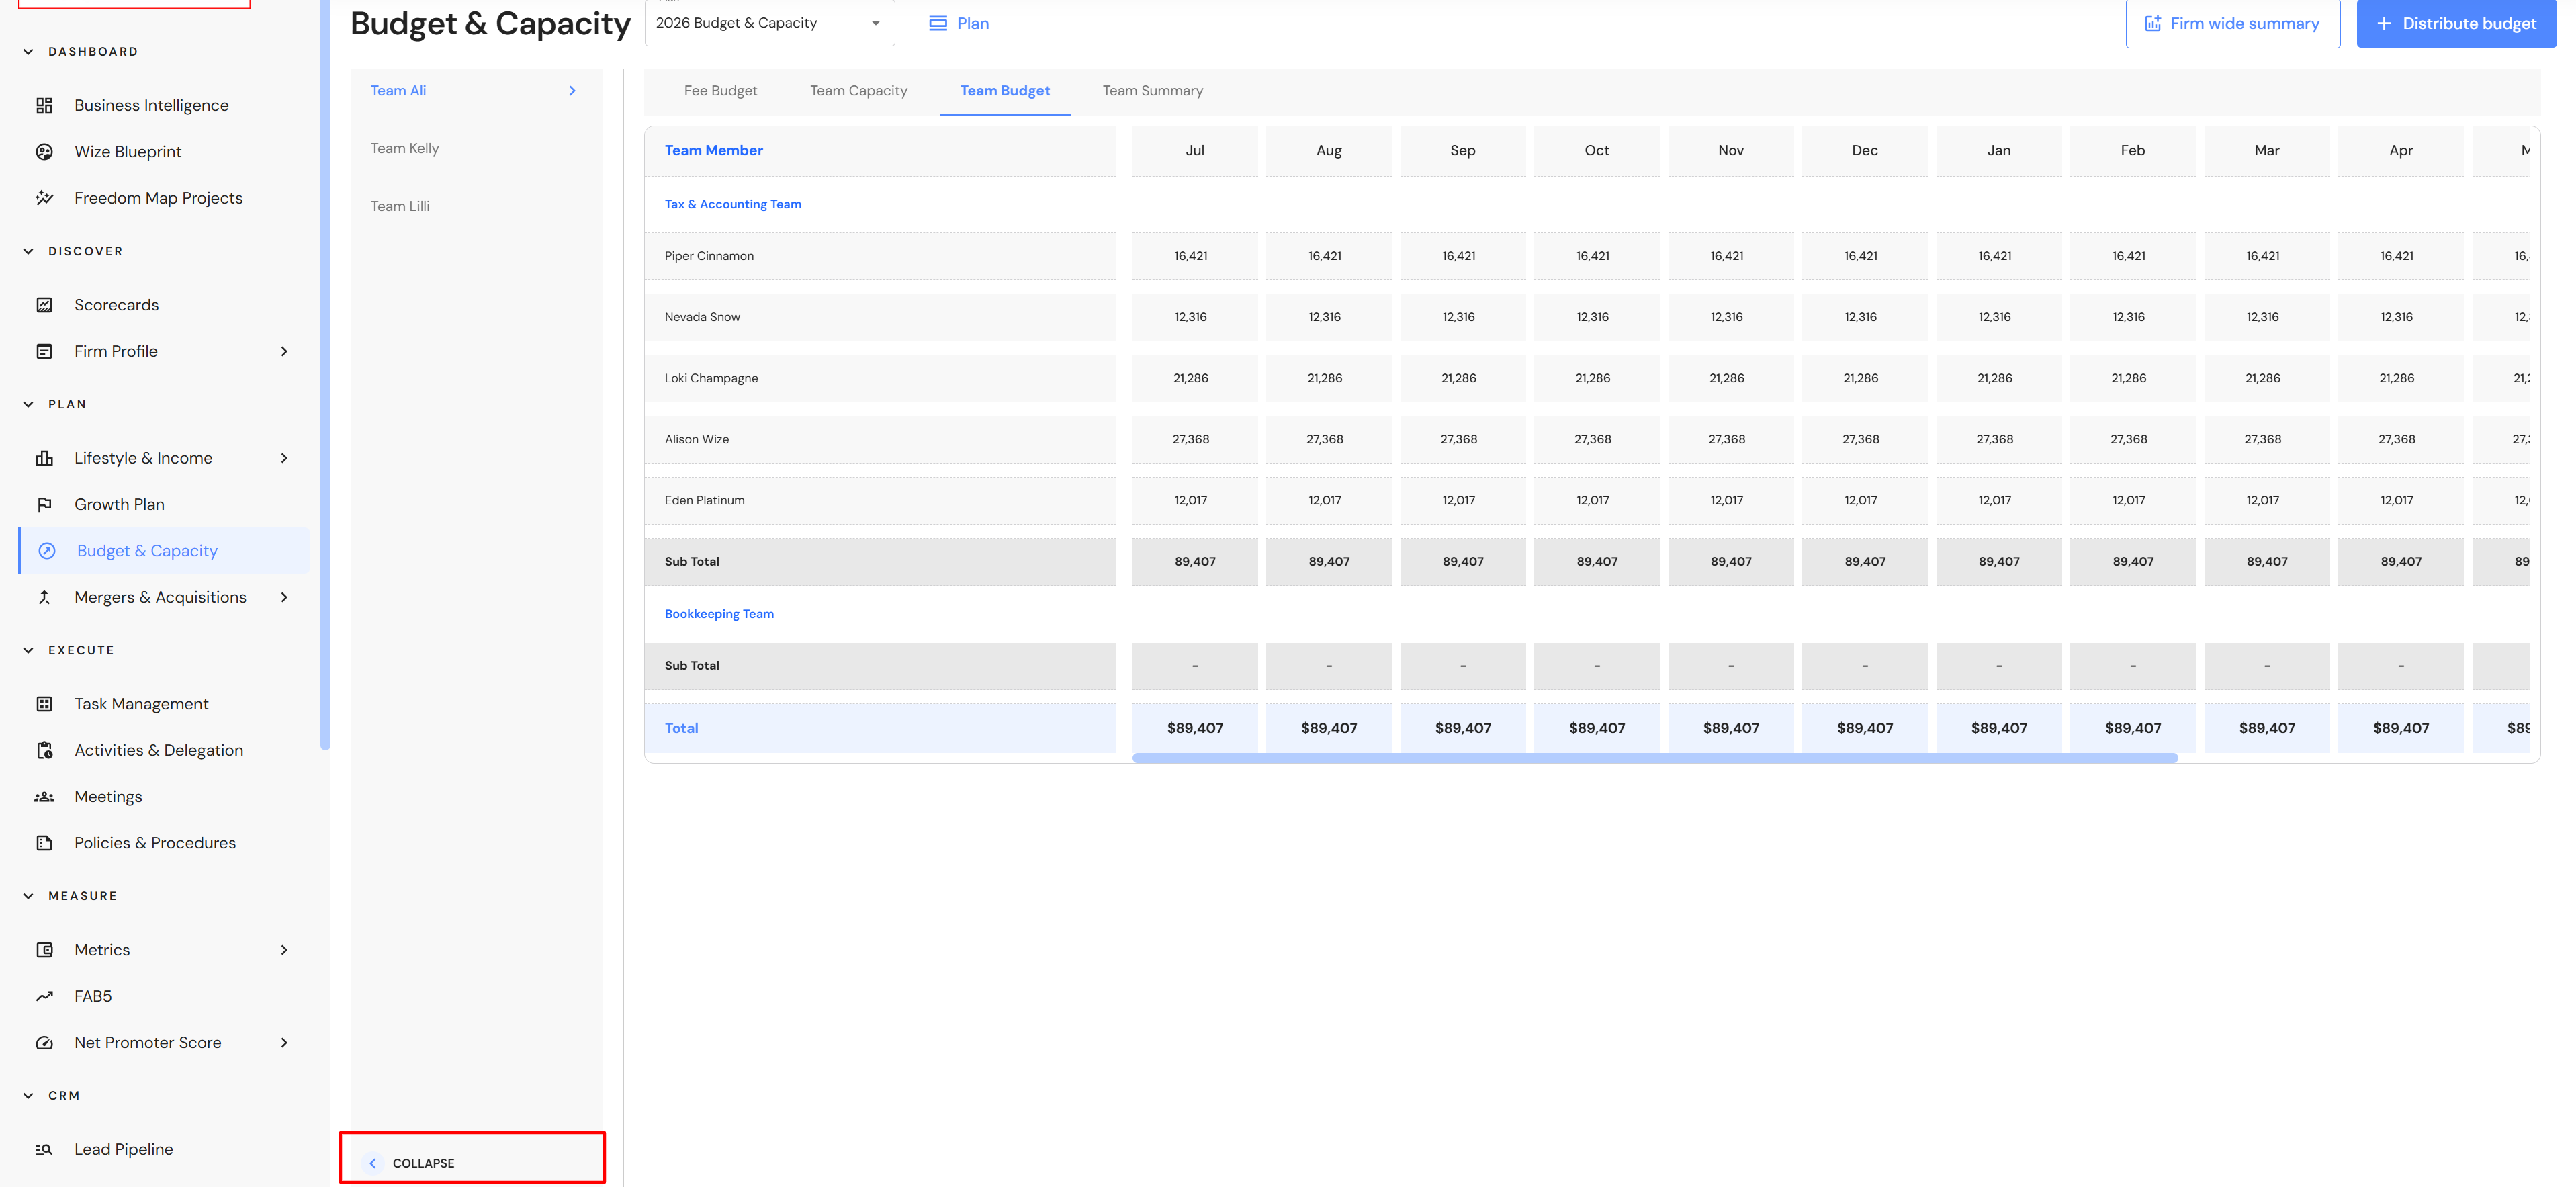
Task: Click the Meetings people icon
Action: pyautogui.click(x=44, y=797)
